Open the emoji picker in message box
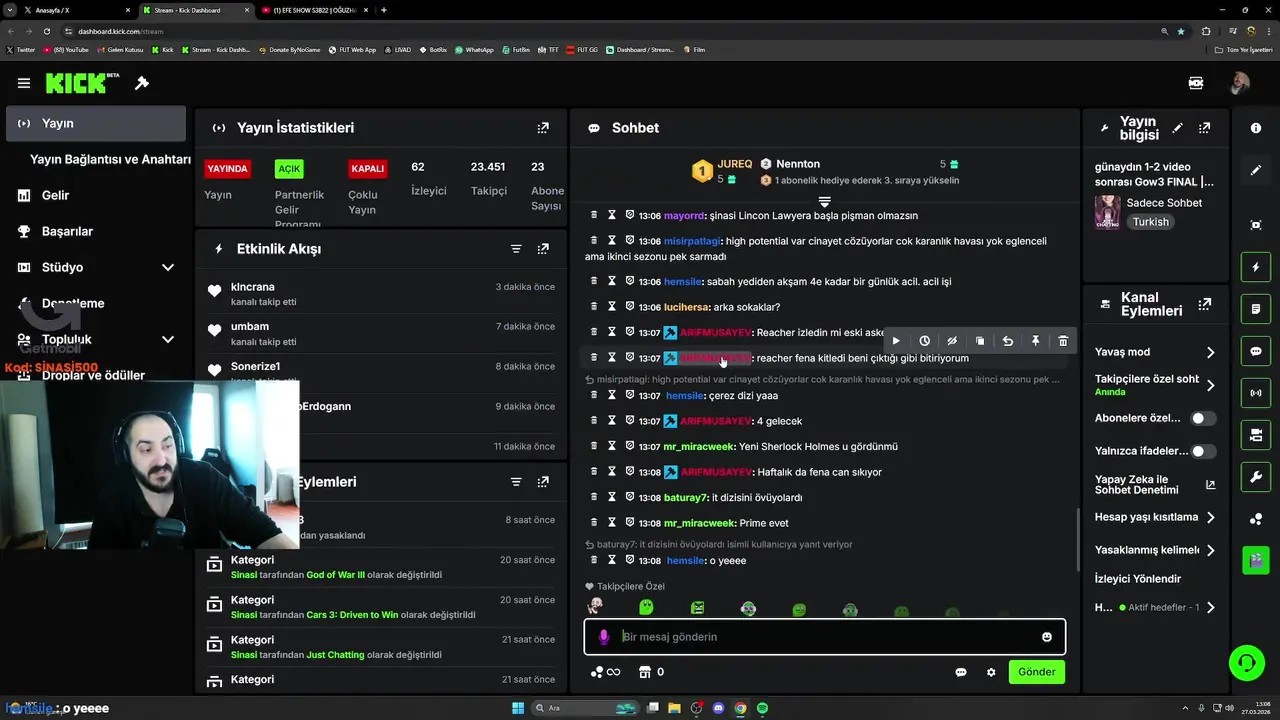Image resolution: width=1280 pixels, height=720 pixels. [1047, 637]
